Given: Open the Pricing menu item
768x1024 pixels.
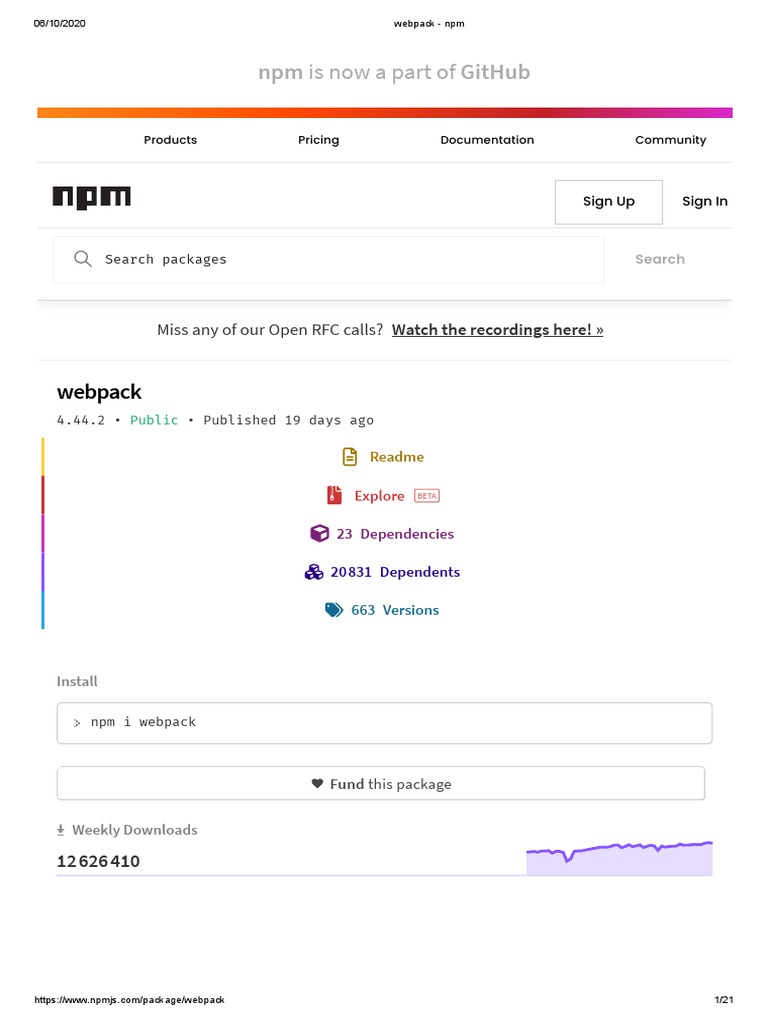Looking at the screenshot, I should [318, 140].
